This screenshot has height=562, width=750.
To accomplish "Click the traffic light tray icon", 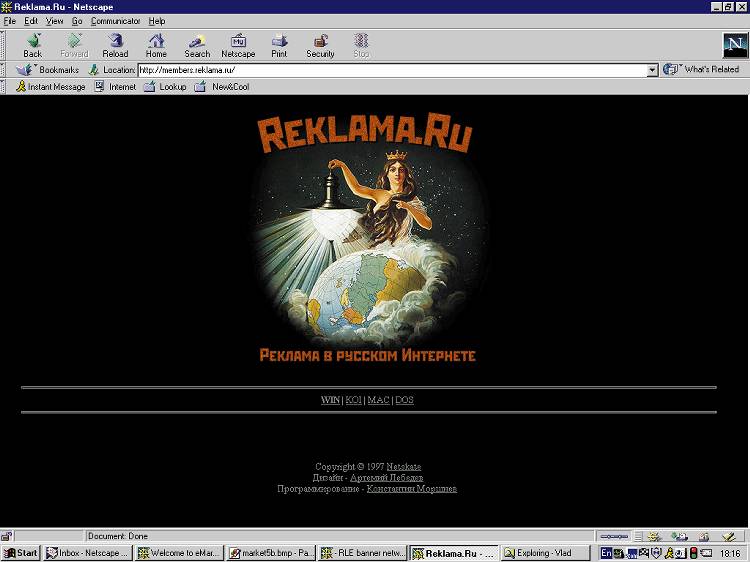I will pyautogui.click(x=694, y=553).
